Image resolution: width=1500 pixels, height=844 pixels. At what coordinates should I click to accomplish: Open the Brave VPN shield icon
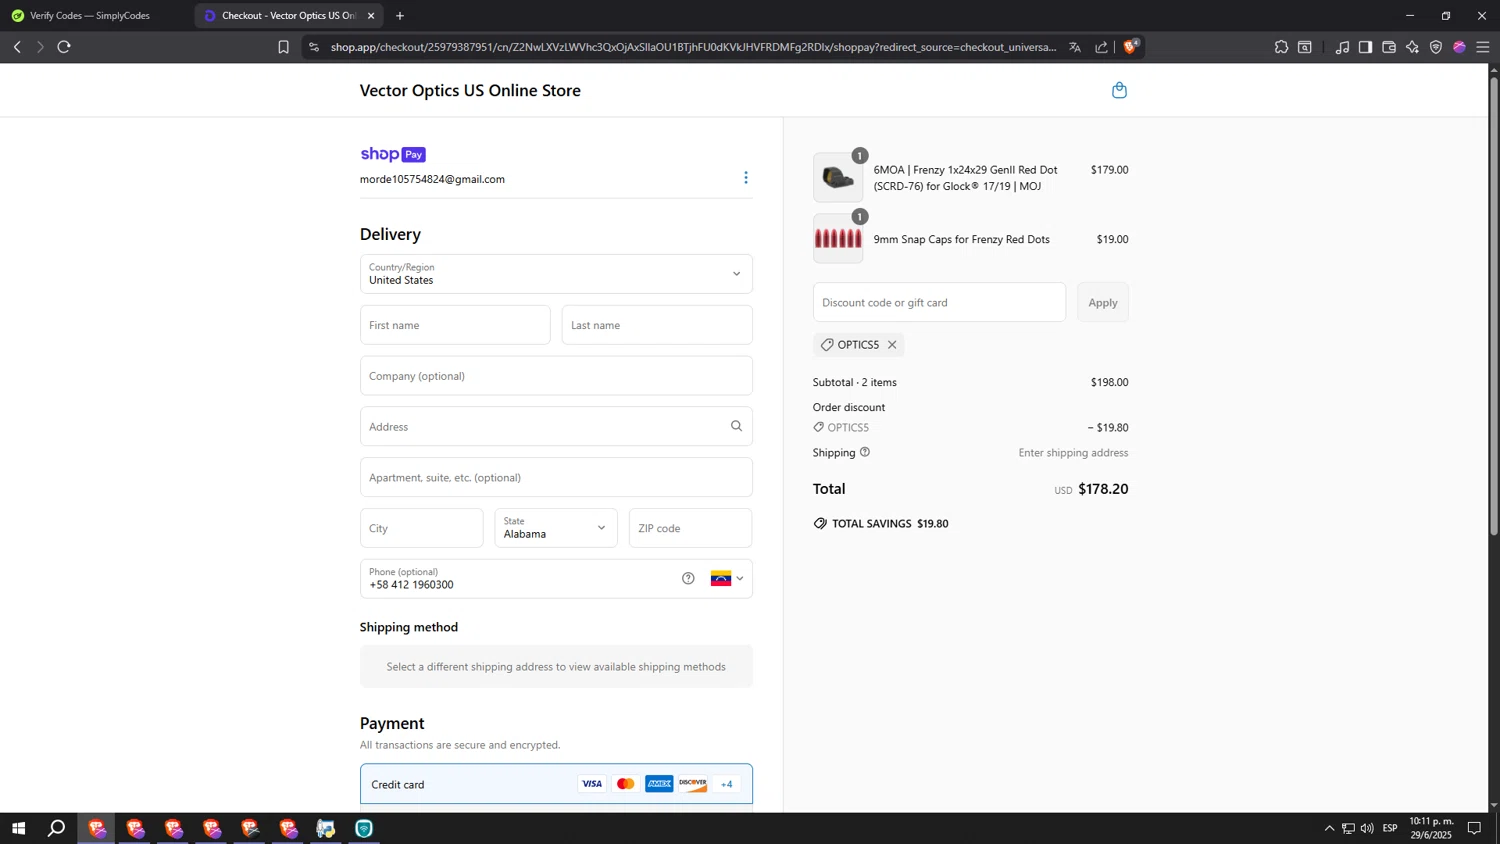[1436, 47]
